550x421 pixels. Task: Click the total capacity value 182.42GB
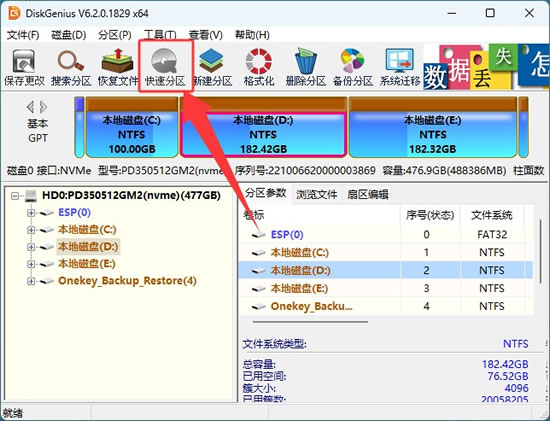[x=505, y=364]
